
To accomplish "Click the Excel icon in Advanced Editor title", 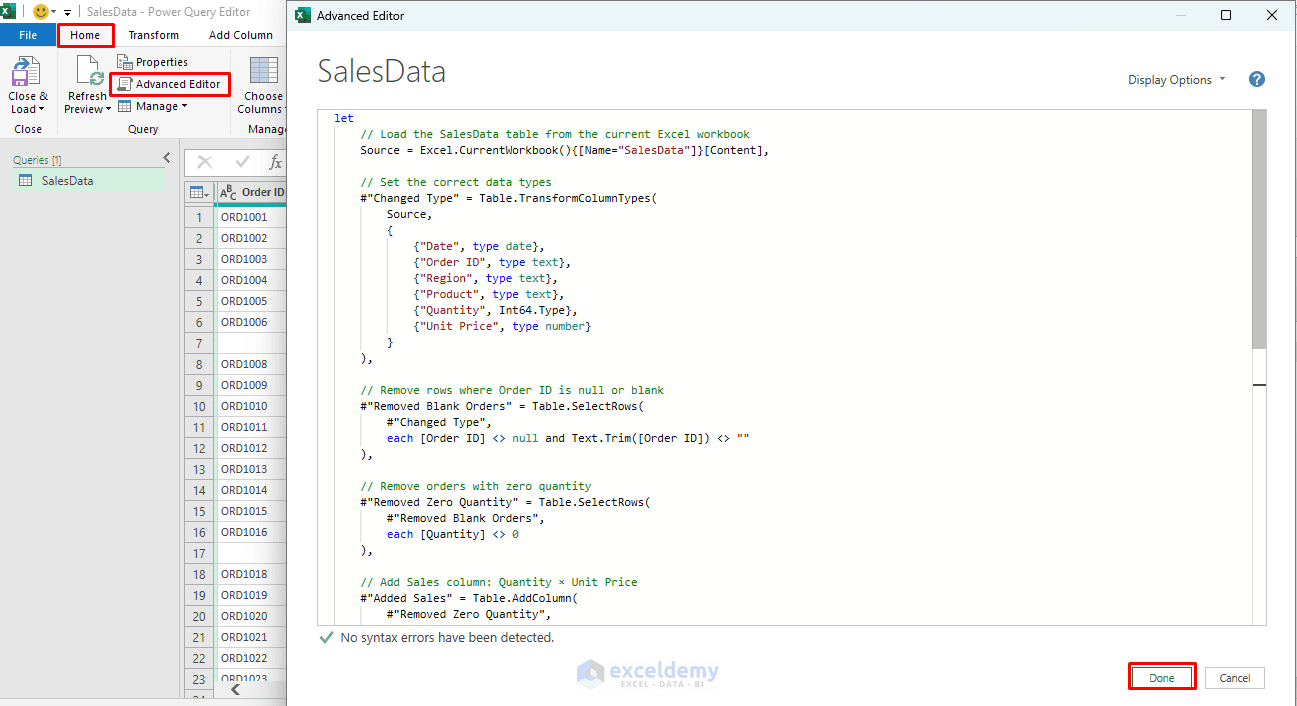I will click(301, 15).
